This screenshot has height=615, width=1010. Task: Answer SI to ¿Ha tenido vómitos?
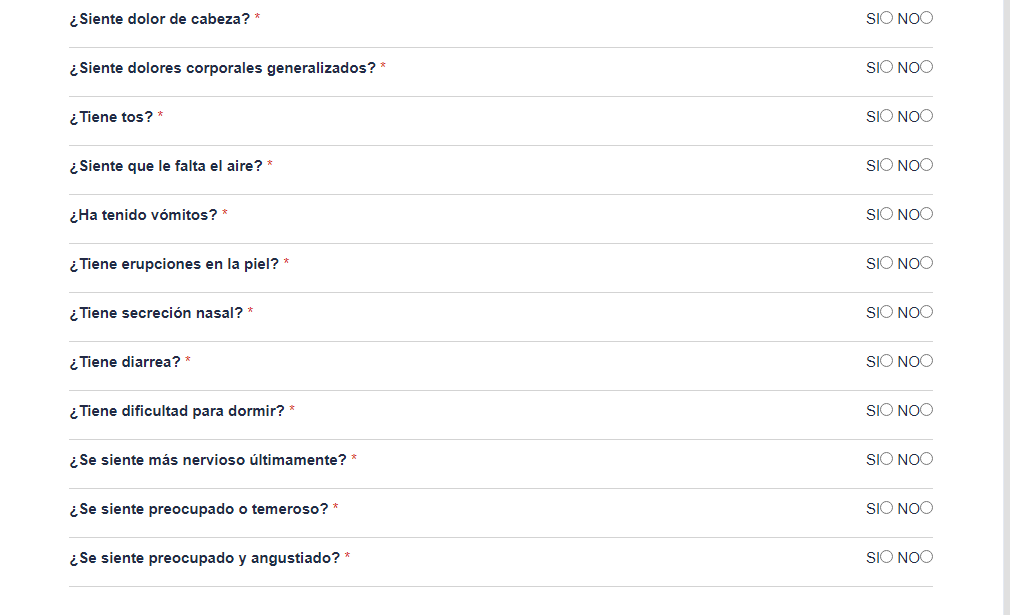point(886,214)
